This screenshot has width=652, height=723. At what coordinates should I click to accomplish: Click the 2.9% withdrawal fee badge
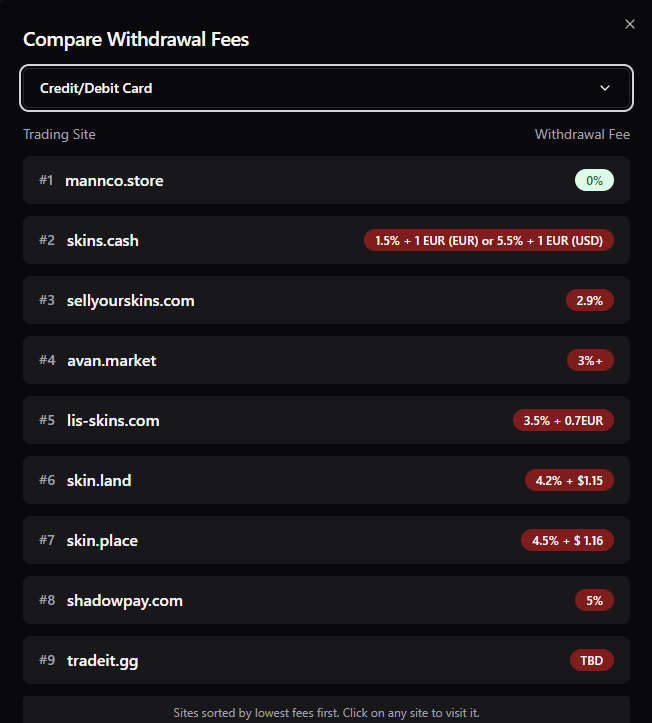(589, 300)
